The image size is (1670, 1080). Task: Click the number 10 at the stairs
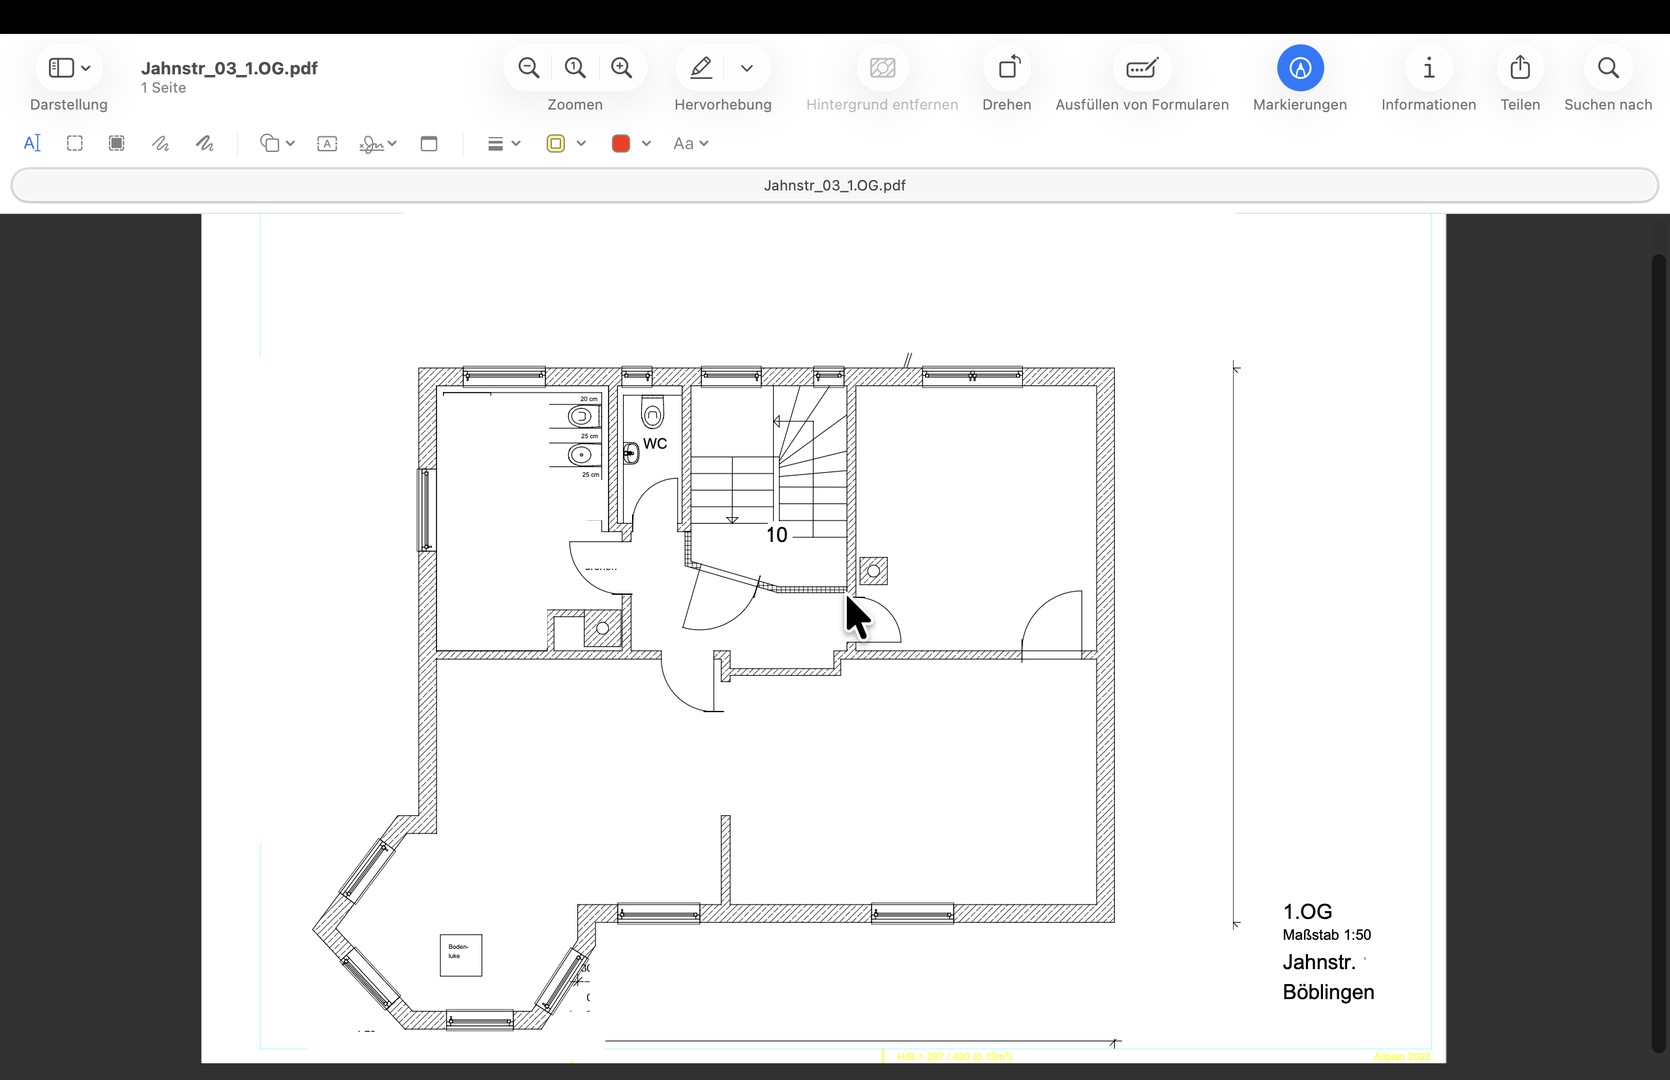click(777, 535)
